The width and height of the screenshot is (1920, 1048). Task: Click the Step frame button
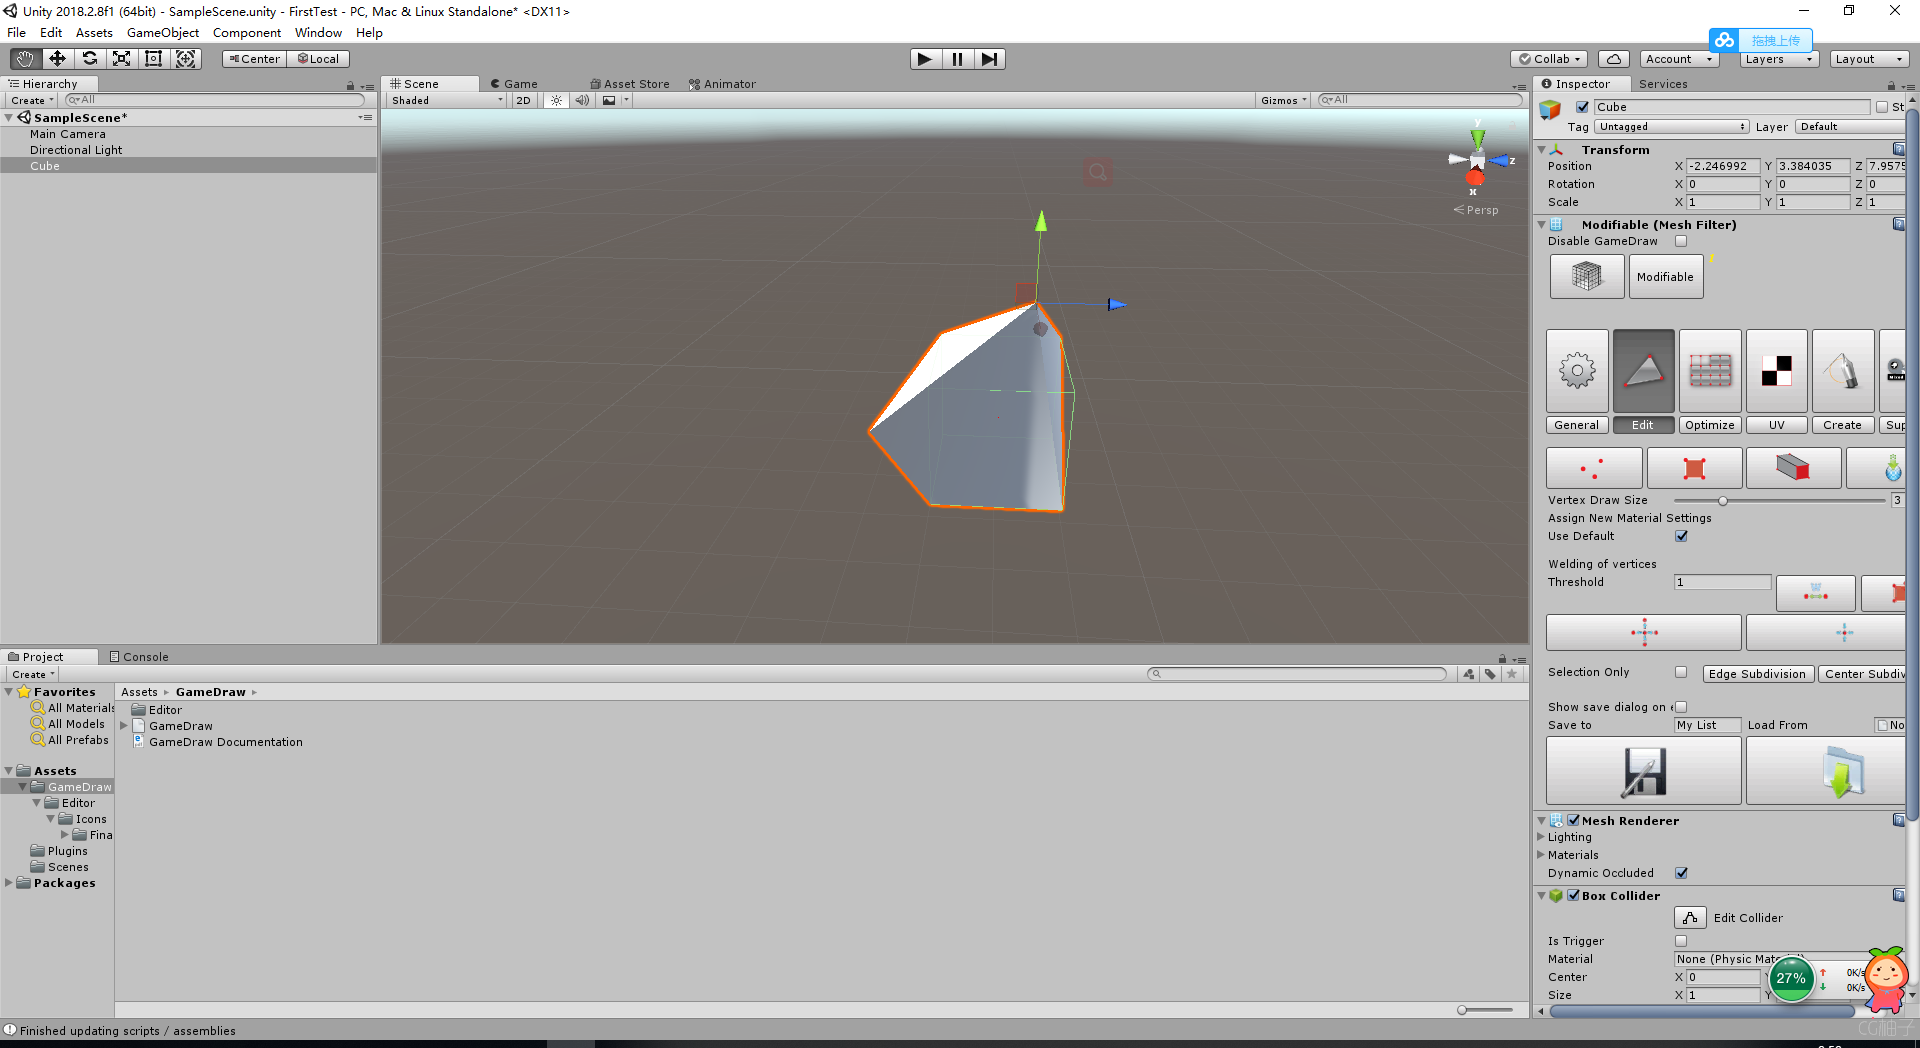(989, 59)
